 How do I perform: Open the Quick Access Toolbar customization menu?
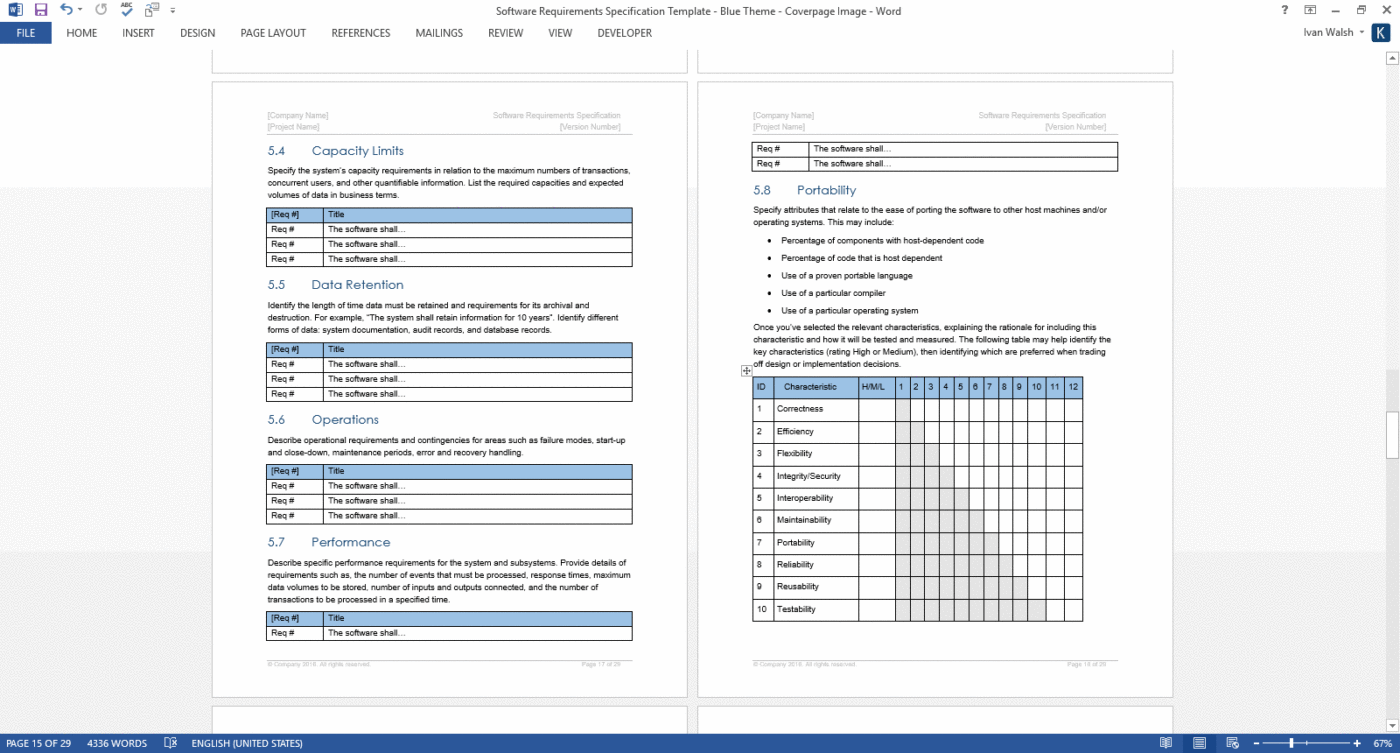[x=172, y=9]
